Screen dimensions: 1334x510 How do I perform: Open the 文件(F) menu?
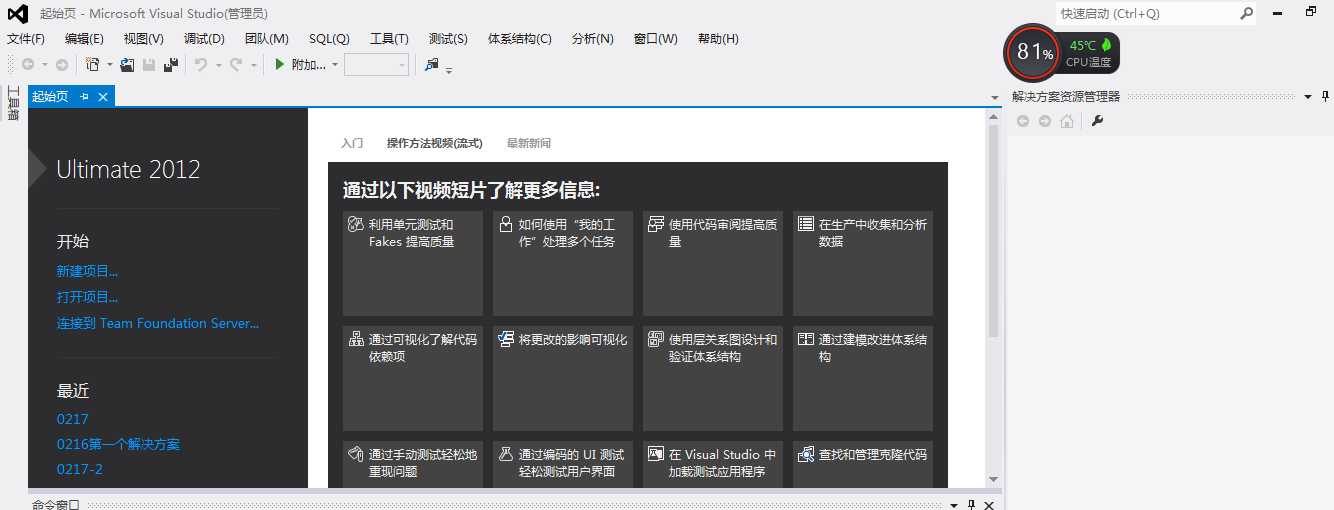click(26, 39)
